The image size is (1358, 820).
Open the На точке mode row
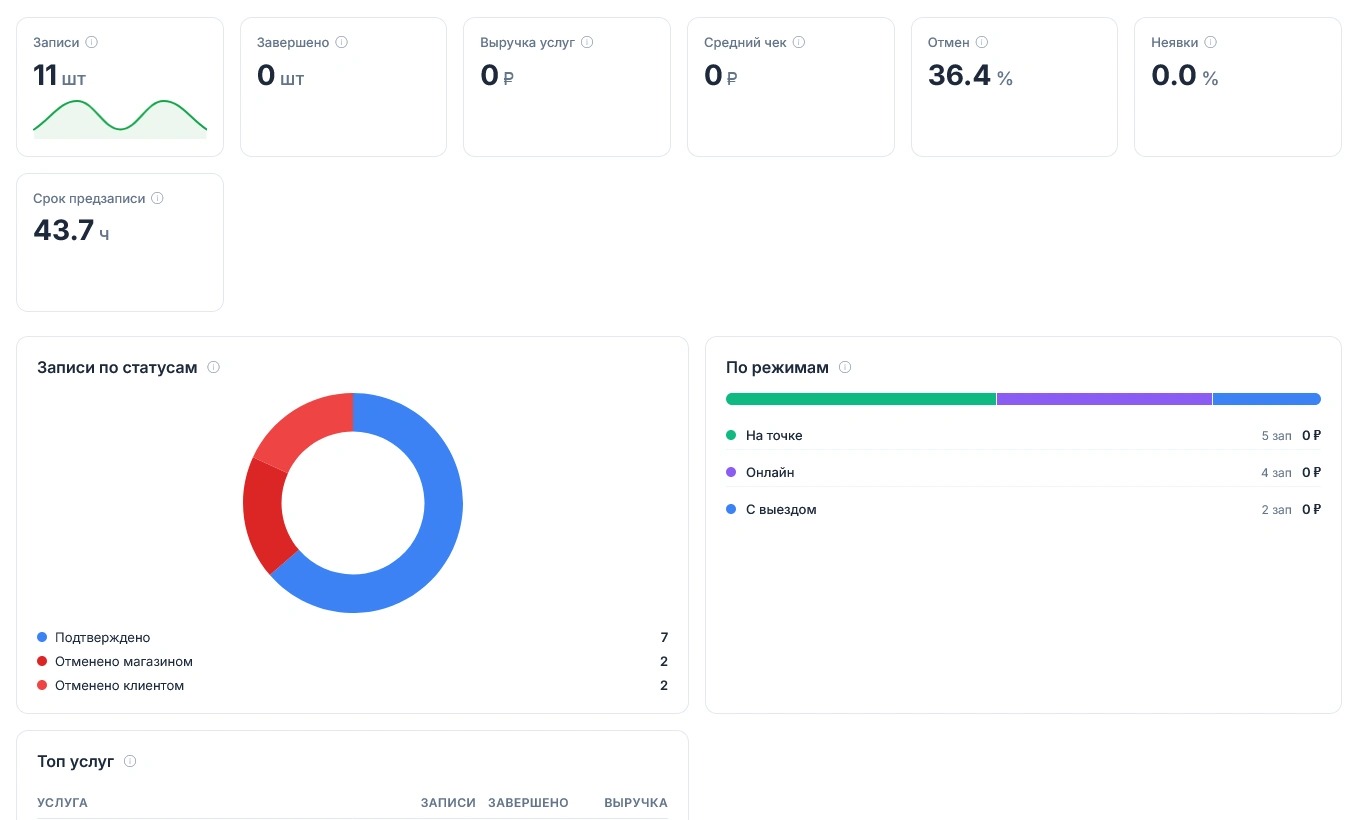click(x=1023, y=435)
